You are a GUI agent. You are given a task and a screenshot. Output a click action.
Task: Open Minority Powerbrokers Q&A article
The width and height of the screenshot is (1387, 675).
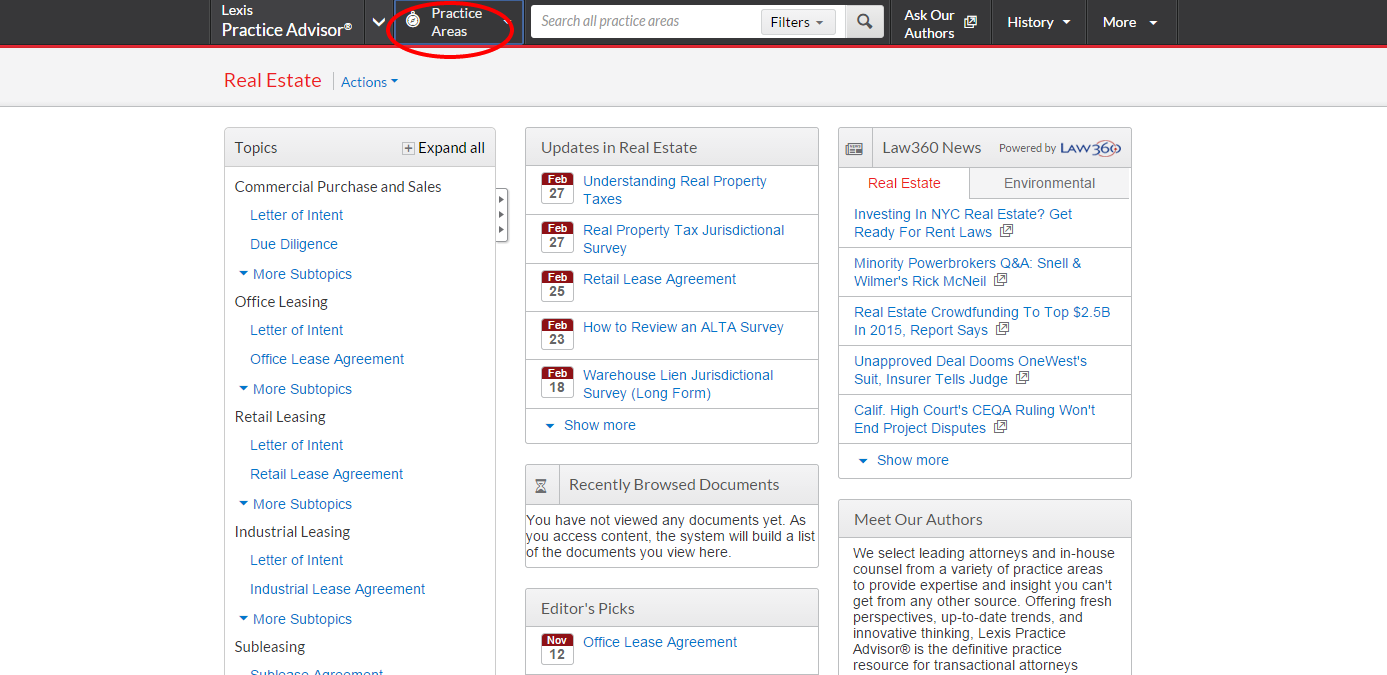(x=967, y=272)
